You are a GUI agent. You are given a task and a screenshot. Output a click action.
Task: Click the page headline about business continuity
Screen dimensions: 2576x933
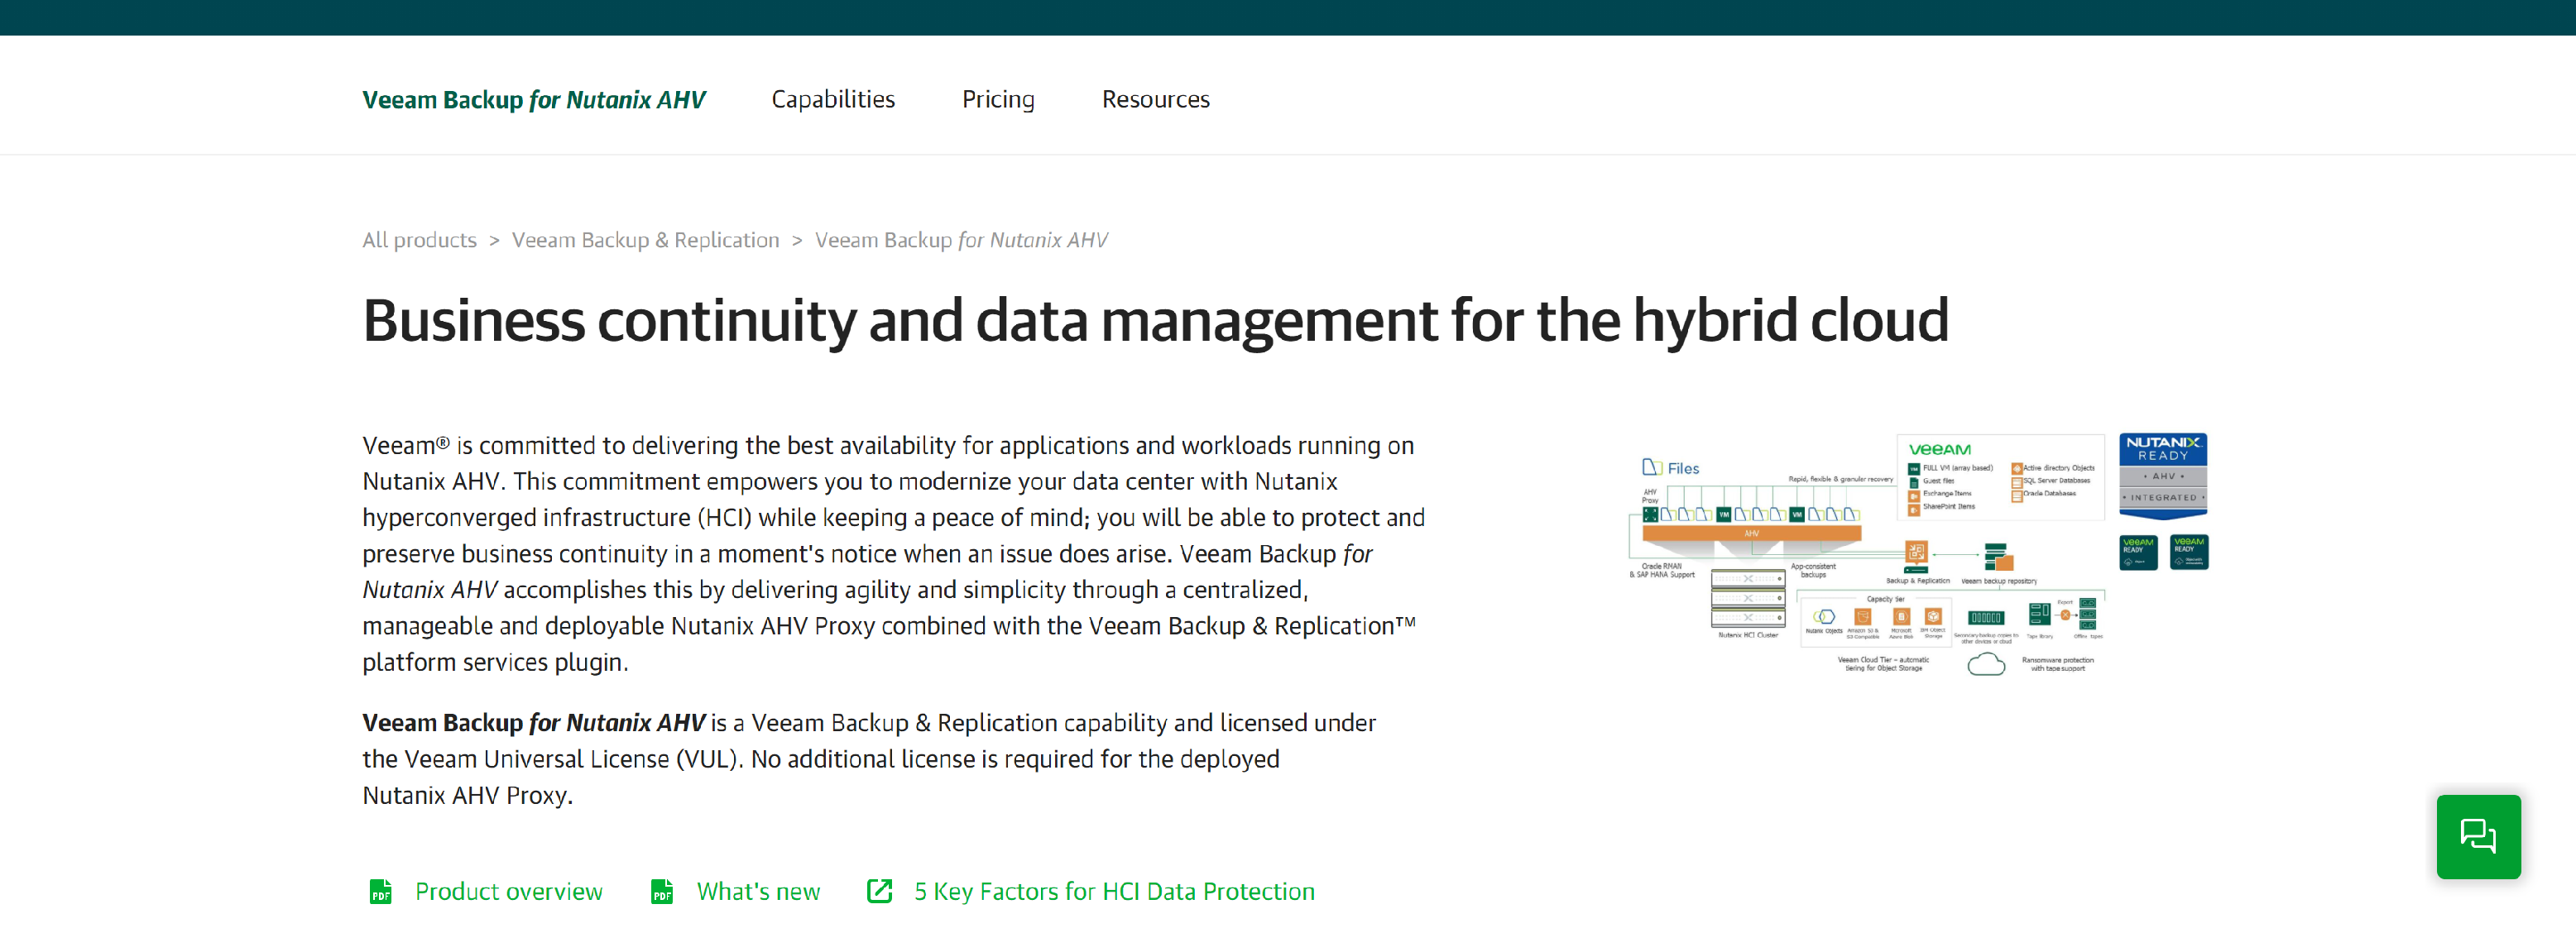(x=1155, y=321)
